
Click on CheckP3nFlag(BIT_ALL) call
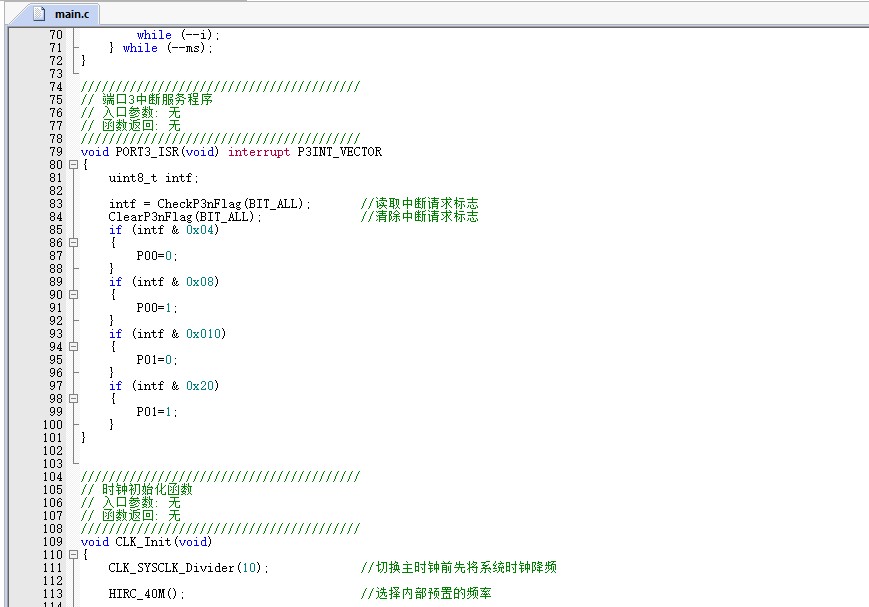(x=231, y=203)
